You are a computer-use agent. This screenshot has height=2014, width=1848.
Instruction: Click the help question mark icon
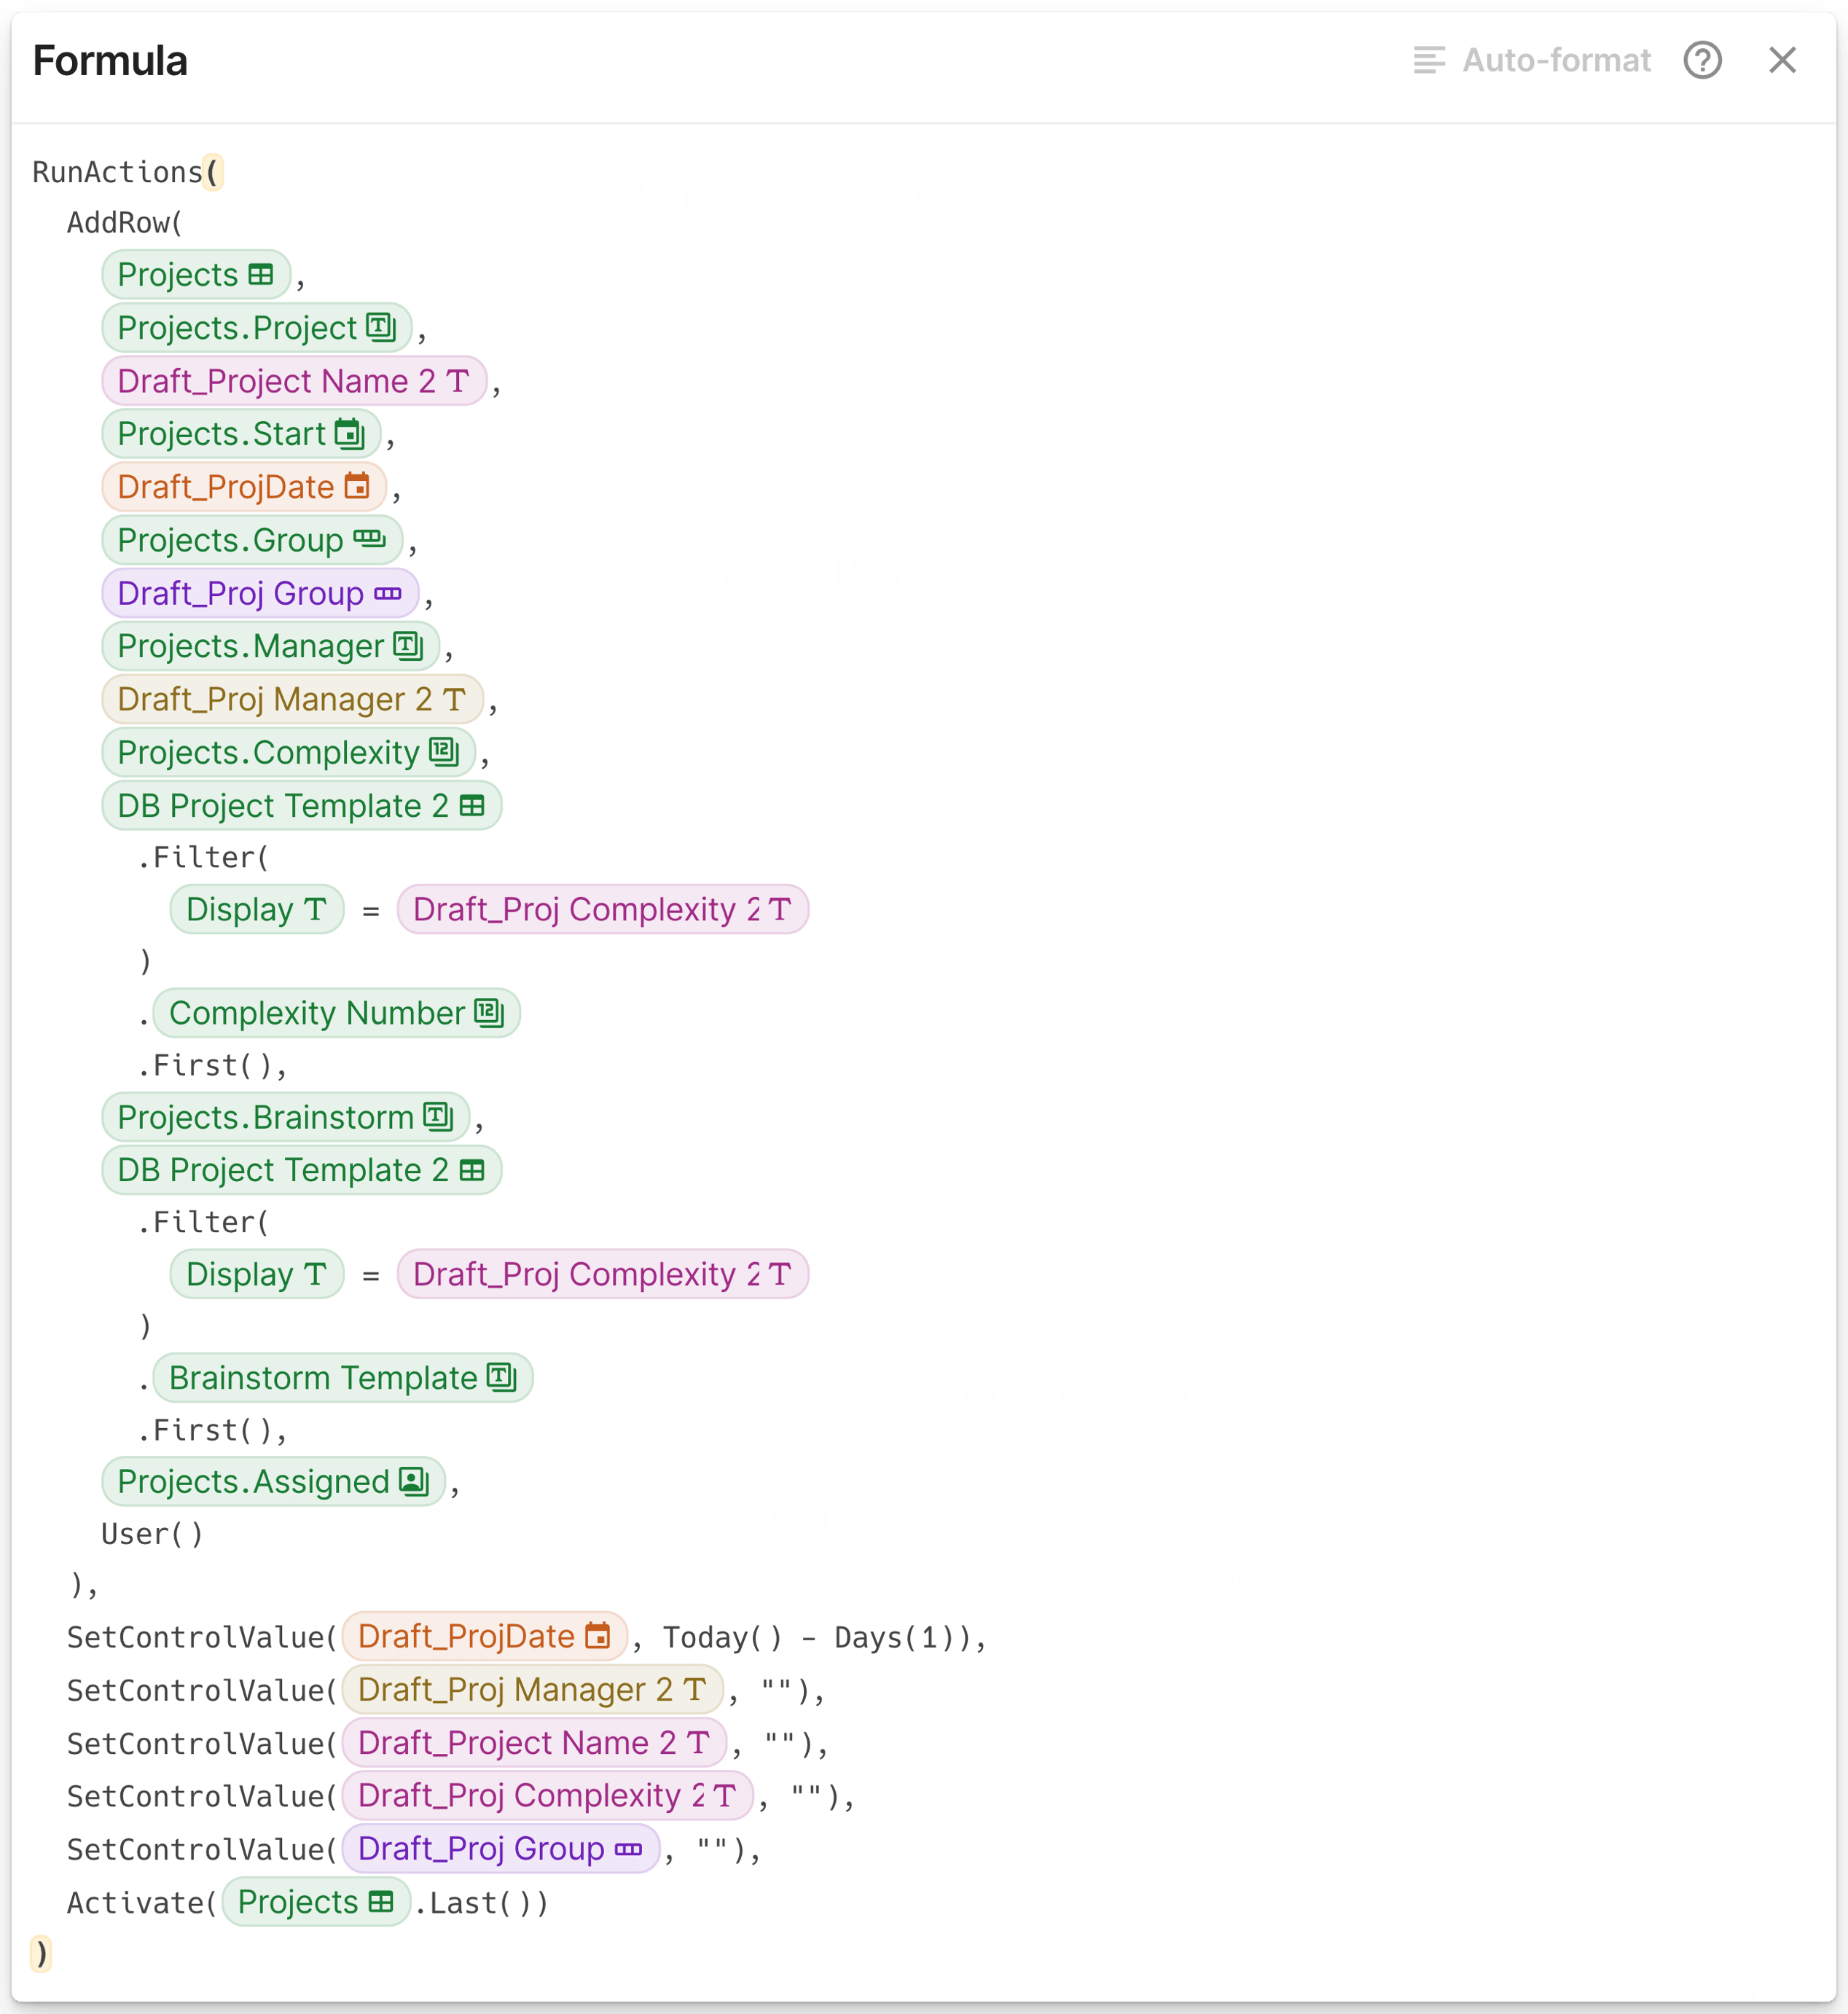(1702, 61)
